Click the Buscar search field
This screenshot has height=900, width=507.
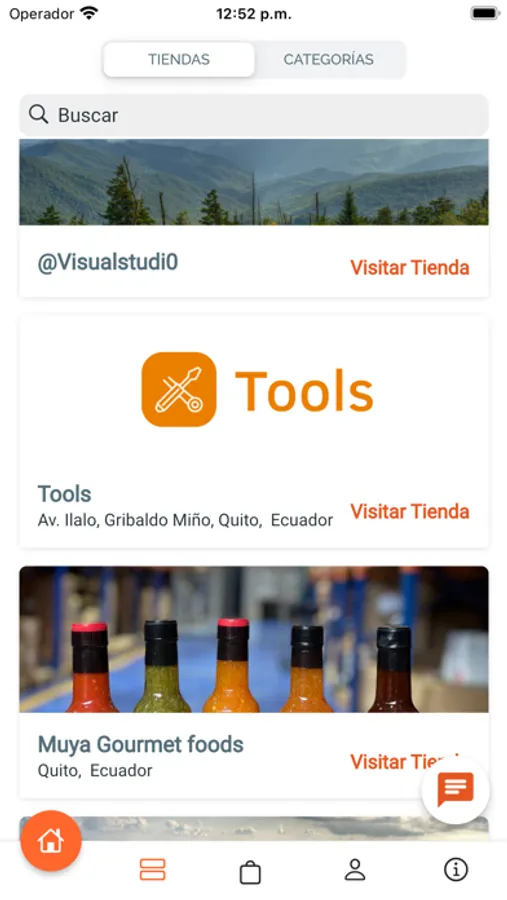[x=254, y=115]
